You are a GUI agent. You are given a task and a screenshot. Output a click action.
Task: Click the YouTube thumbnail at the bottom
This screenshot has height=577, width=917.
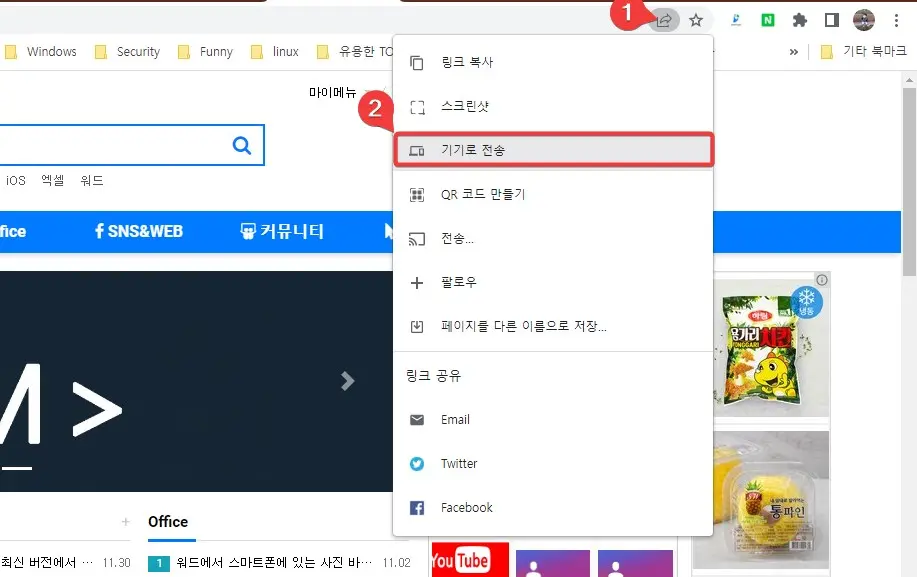(468, 561)
